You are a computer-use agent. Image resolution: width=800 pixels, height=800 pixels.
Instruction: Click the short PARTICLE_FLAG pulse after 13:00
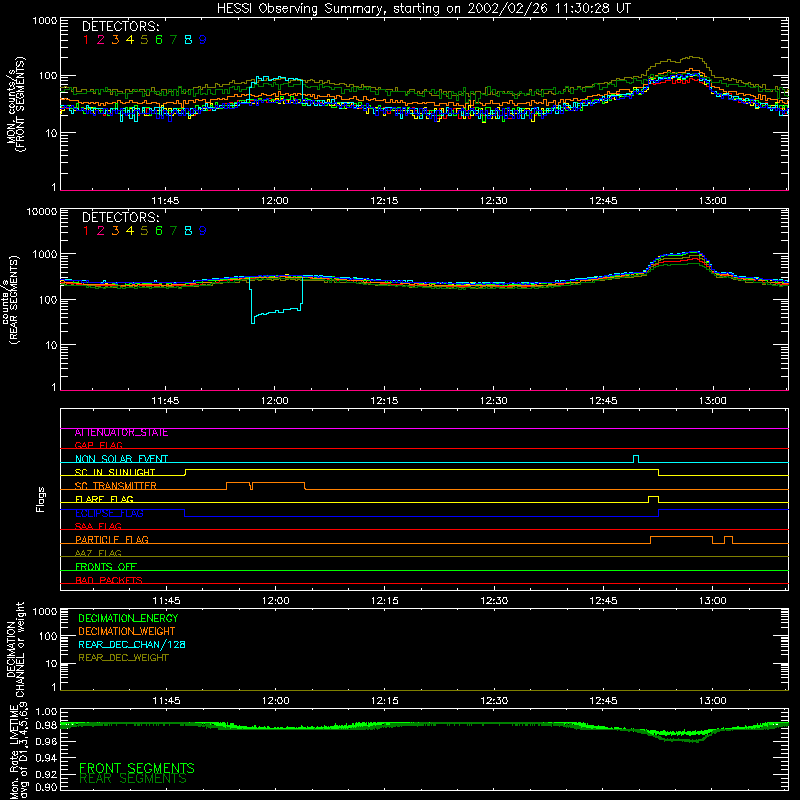point(729,539)
